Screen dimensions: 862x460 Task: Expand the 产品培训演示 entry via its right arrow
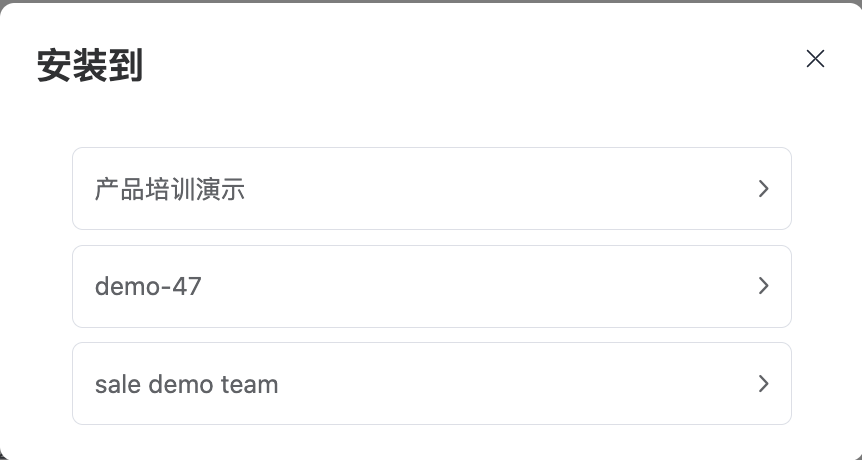coord(763,189)
